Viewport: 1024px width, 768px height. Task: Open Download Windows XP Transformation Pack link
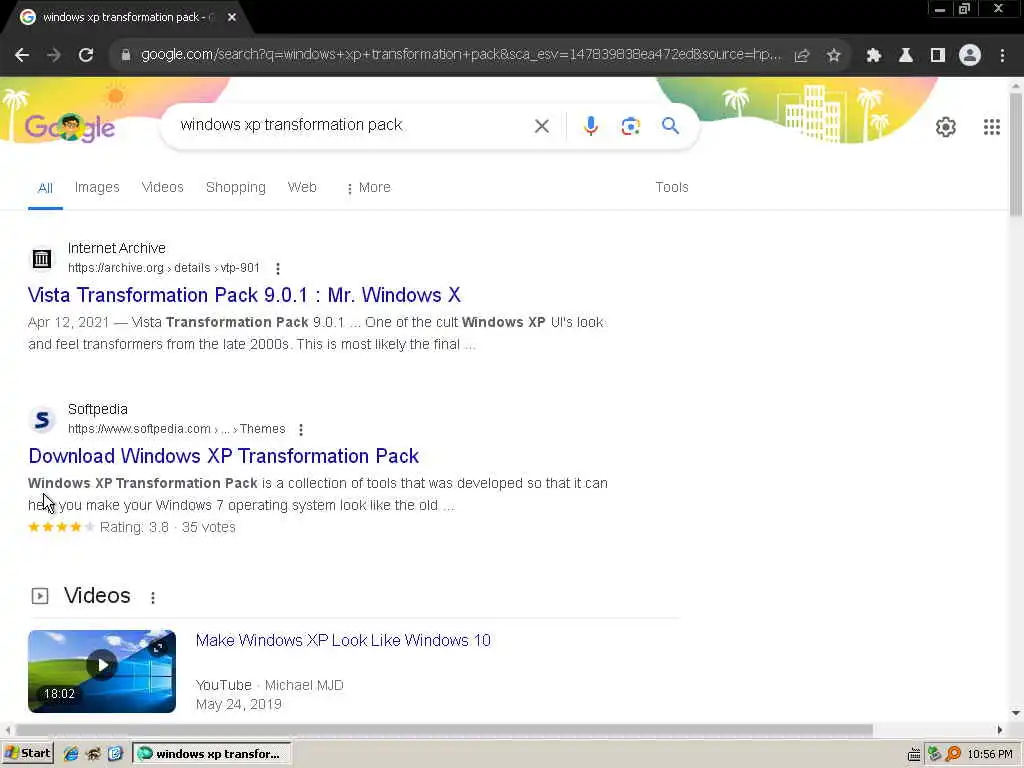(x=223, y=456)
